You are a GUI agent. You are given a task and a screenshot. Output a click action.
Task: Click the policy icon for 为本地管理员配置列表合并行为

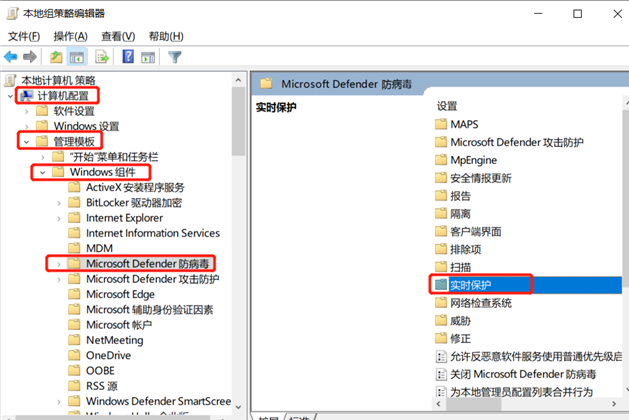pos(441,392)
